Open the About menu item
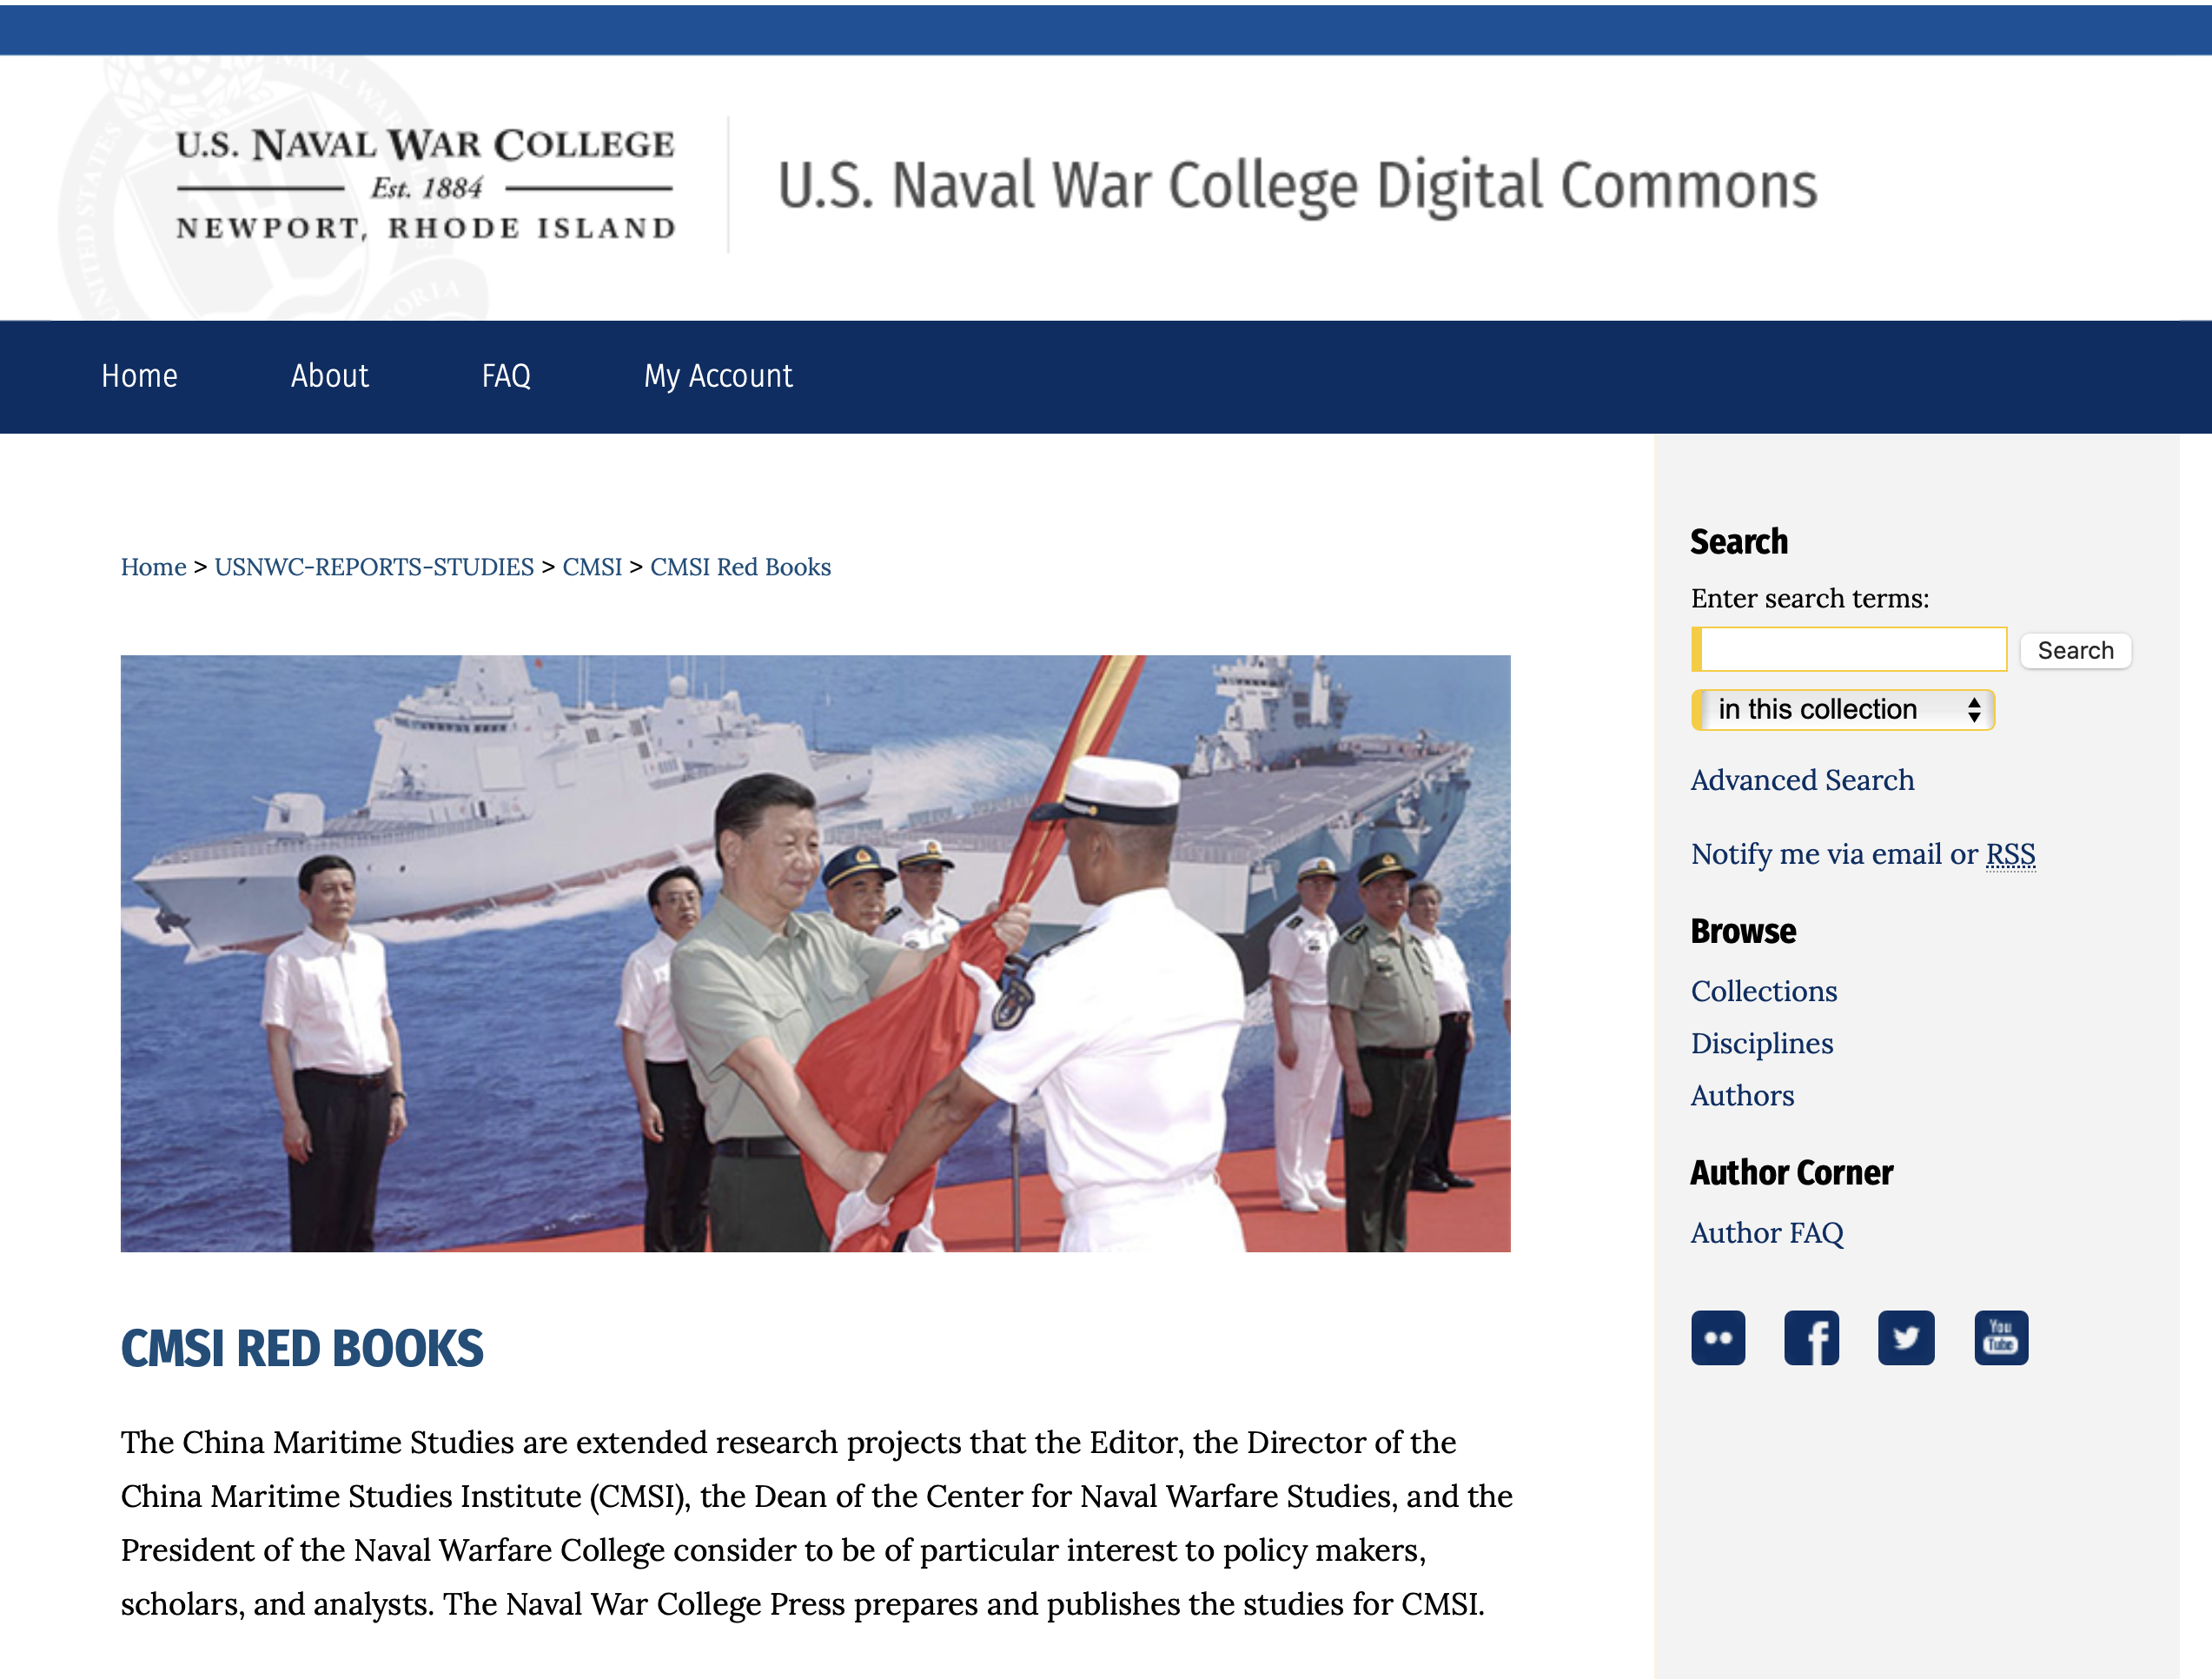Screen dimensions: 2212x1679 [x=329, y=376]
